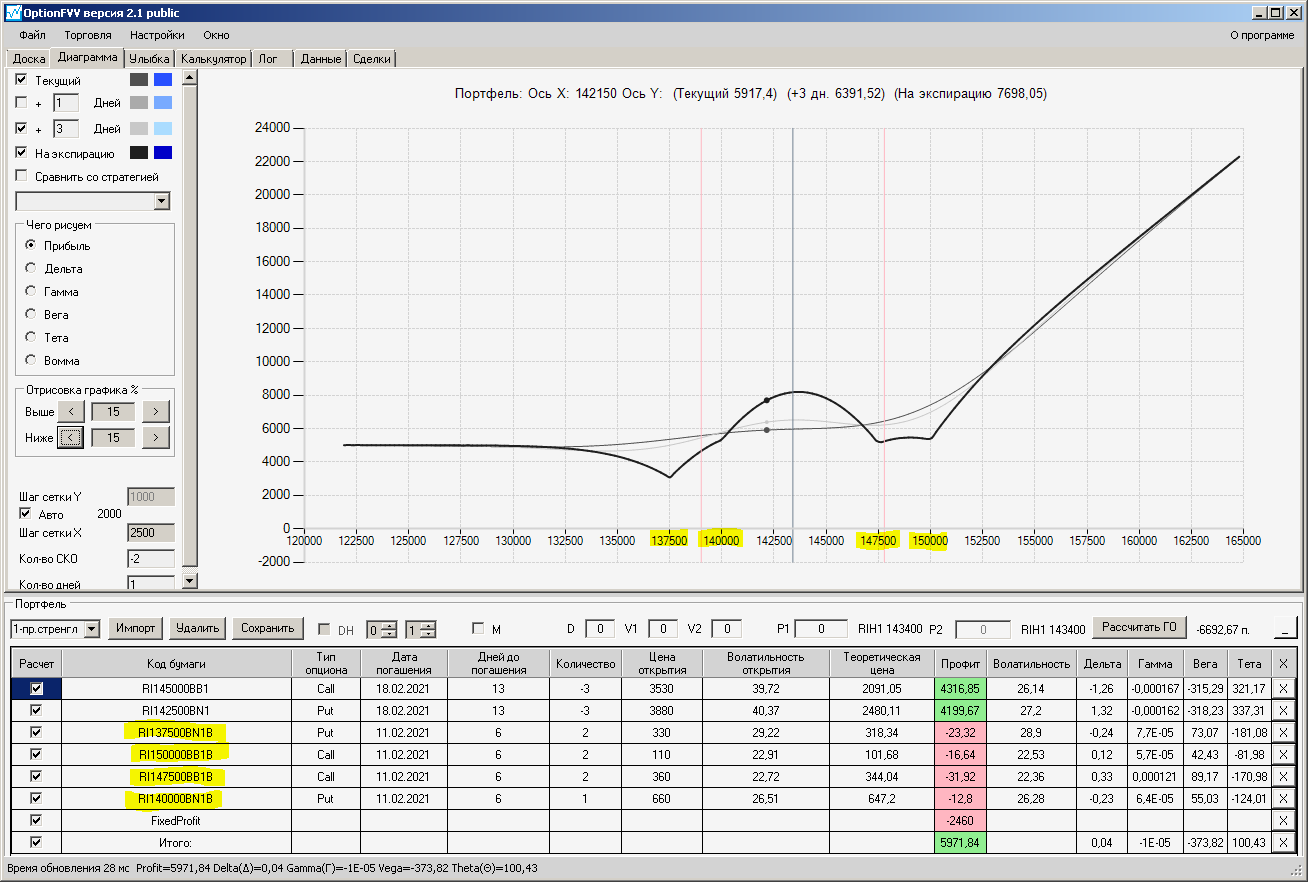Viewport: 1308px width, 882px height.
Task: Select the Гамма radio button
Action: pos(31,291)
